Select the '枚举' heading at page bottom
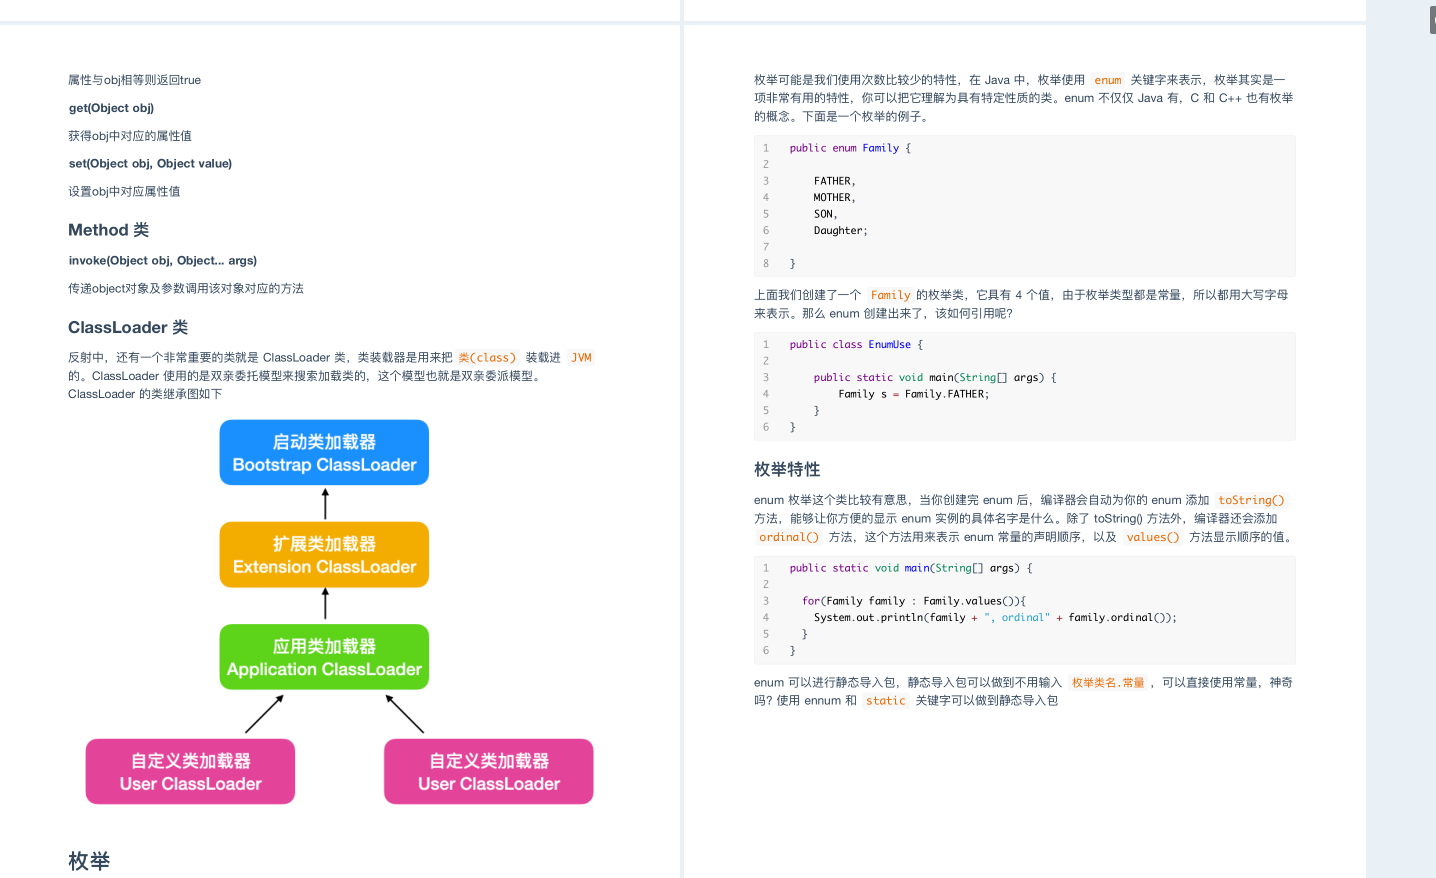The height and width of the screenshot is (878, 1436). click(x=89, y=861)
